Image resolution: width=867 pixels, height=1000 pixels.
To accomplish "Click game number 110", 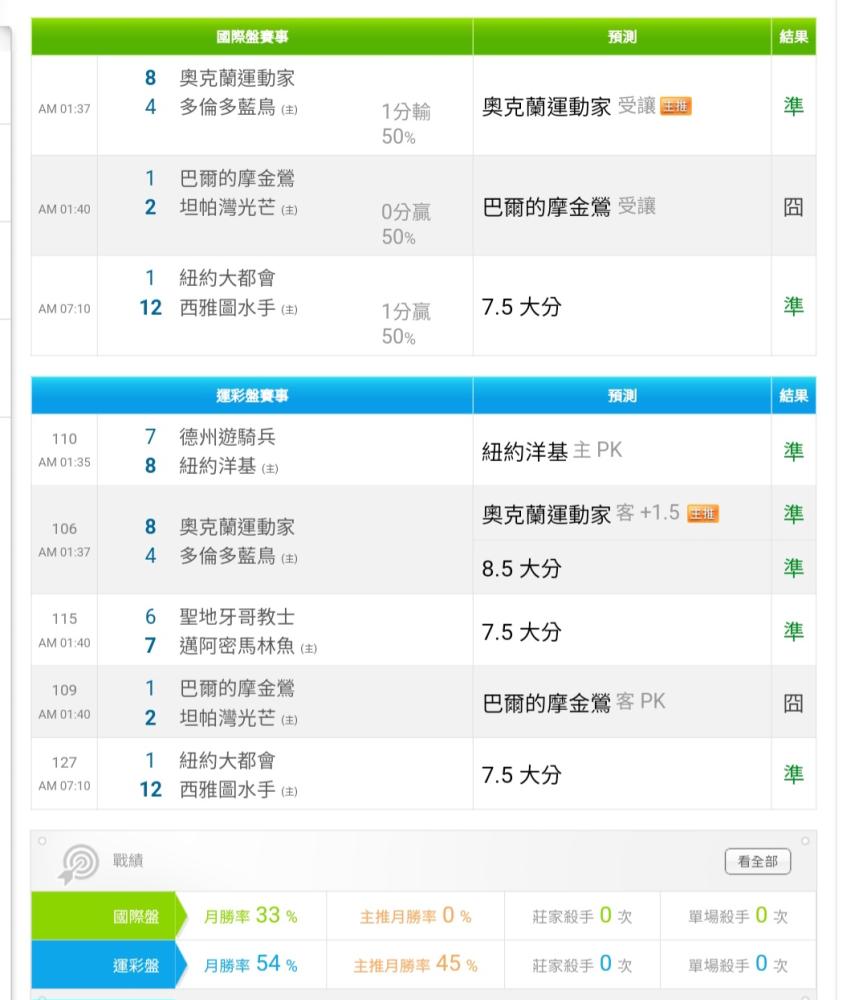I will click(64, 439).
